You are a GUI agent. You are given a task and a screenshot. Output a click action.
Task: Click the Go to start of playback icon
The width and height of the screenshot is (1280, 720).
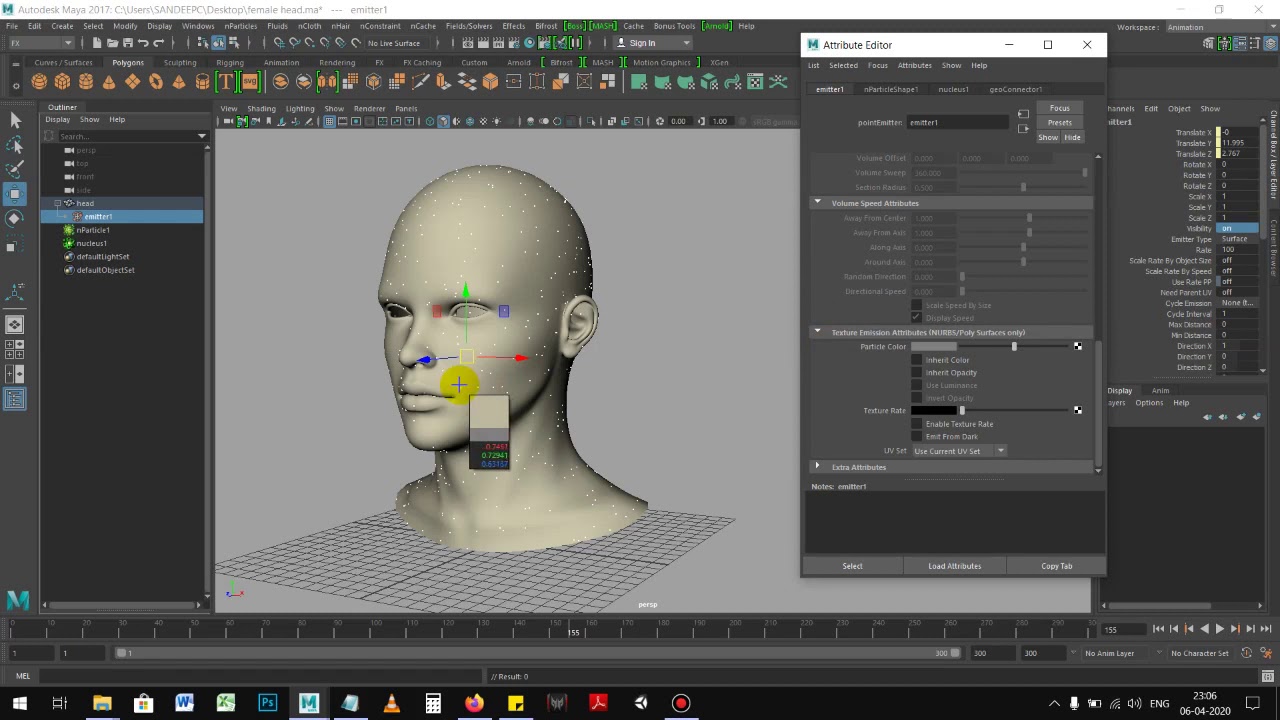pyautogui.click(x=1158, y=629)
